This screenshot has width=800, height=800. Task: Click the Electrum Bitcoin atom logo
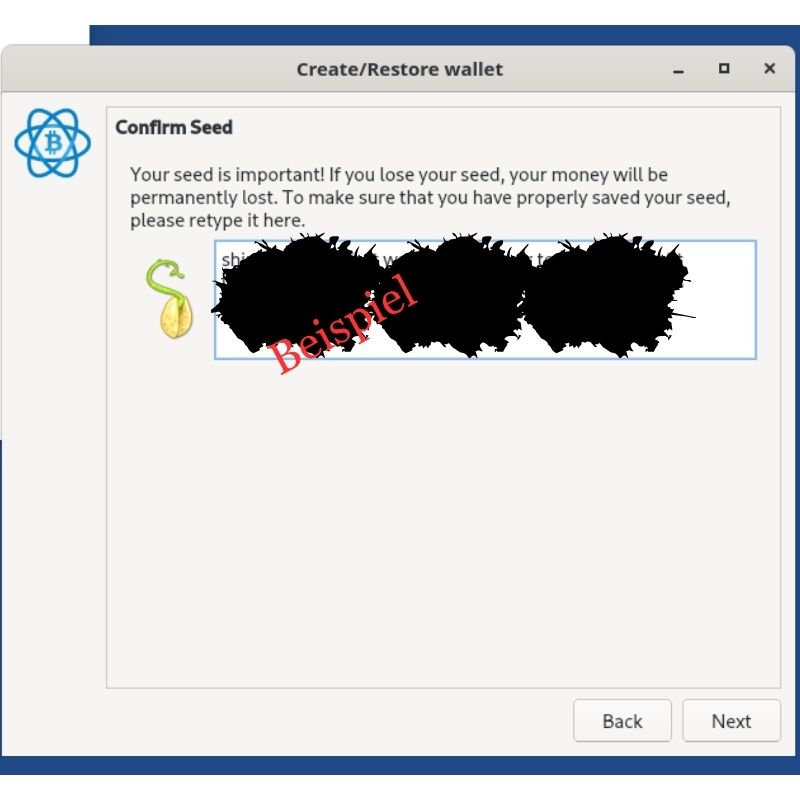[52, 143]
